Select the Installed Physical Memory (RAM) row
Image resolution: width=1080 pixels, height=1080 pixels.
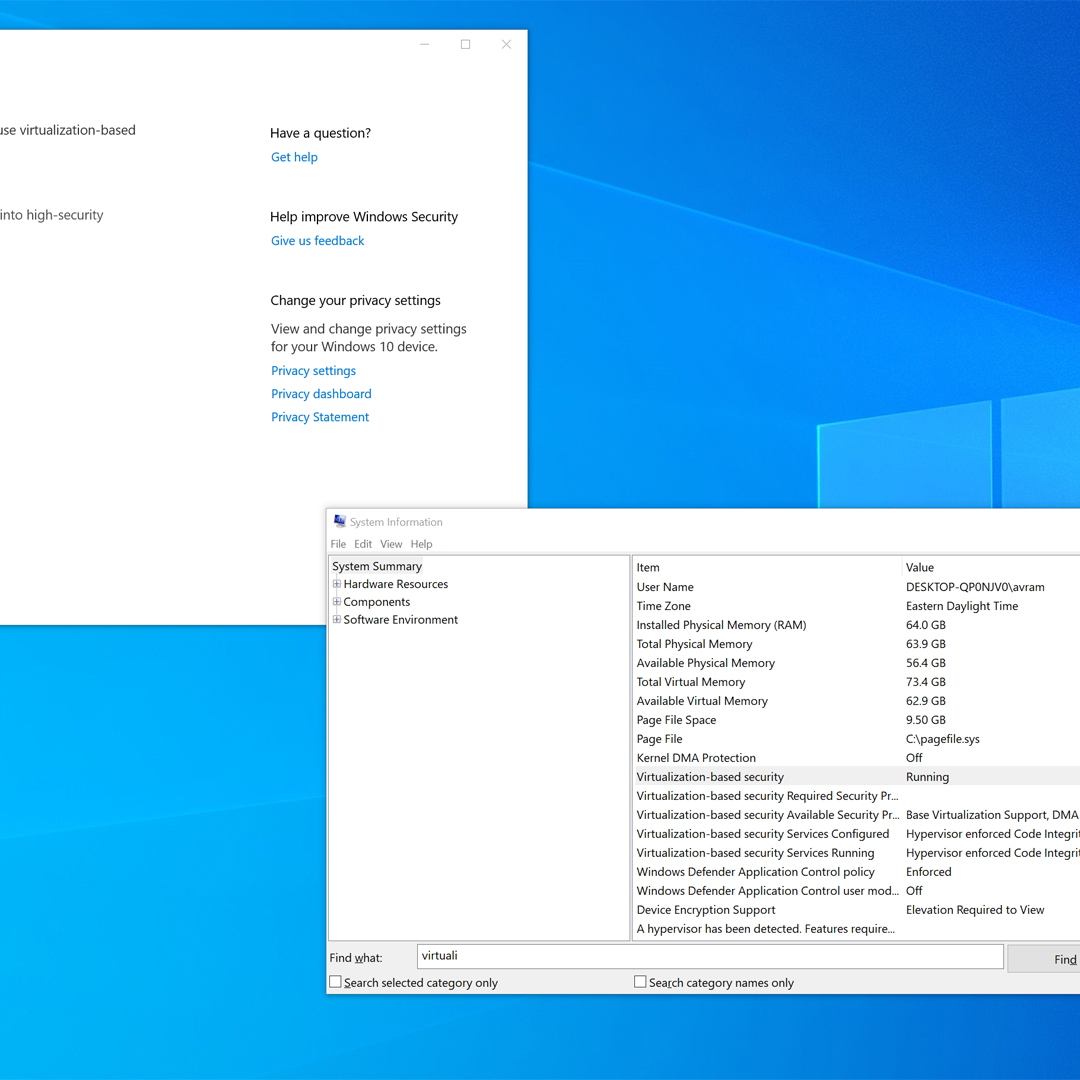tap(856, 625)
